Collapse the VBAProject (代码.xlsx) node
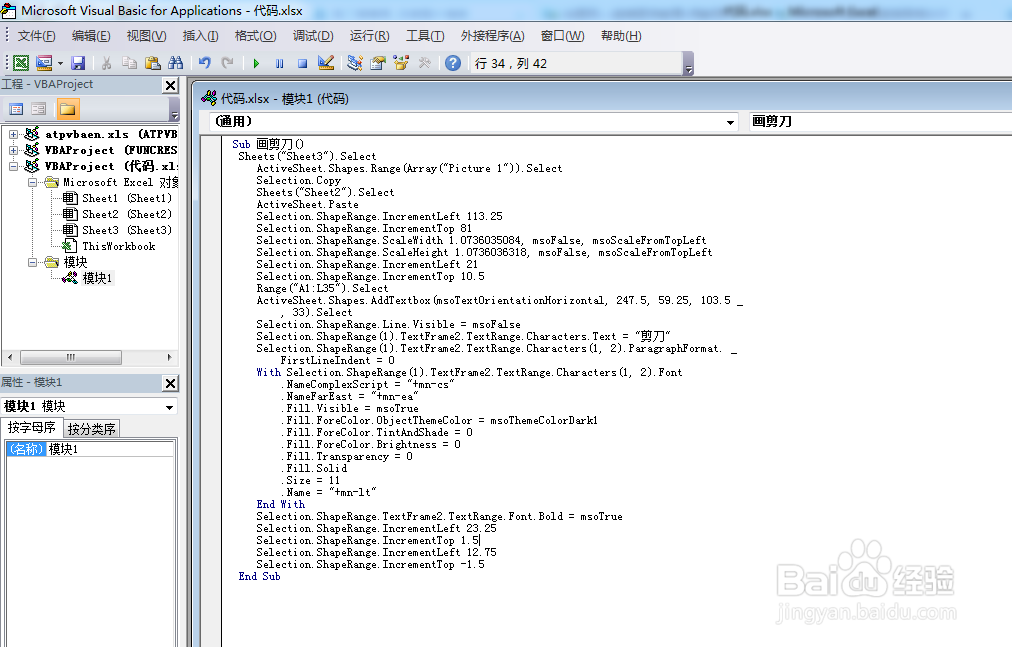The image size is (1012, 647). pyautogui.click(x=13, y=166)
